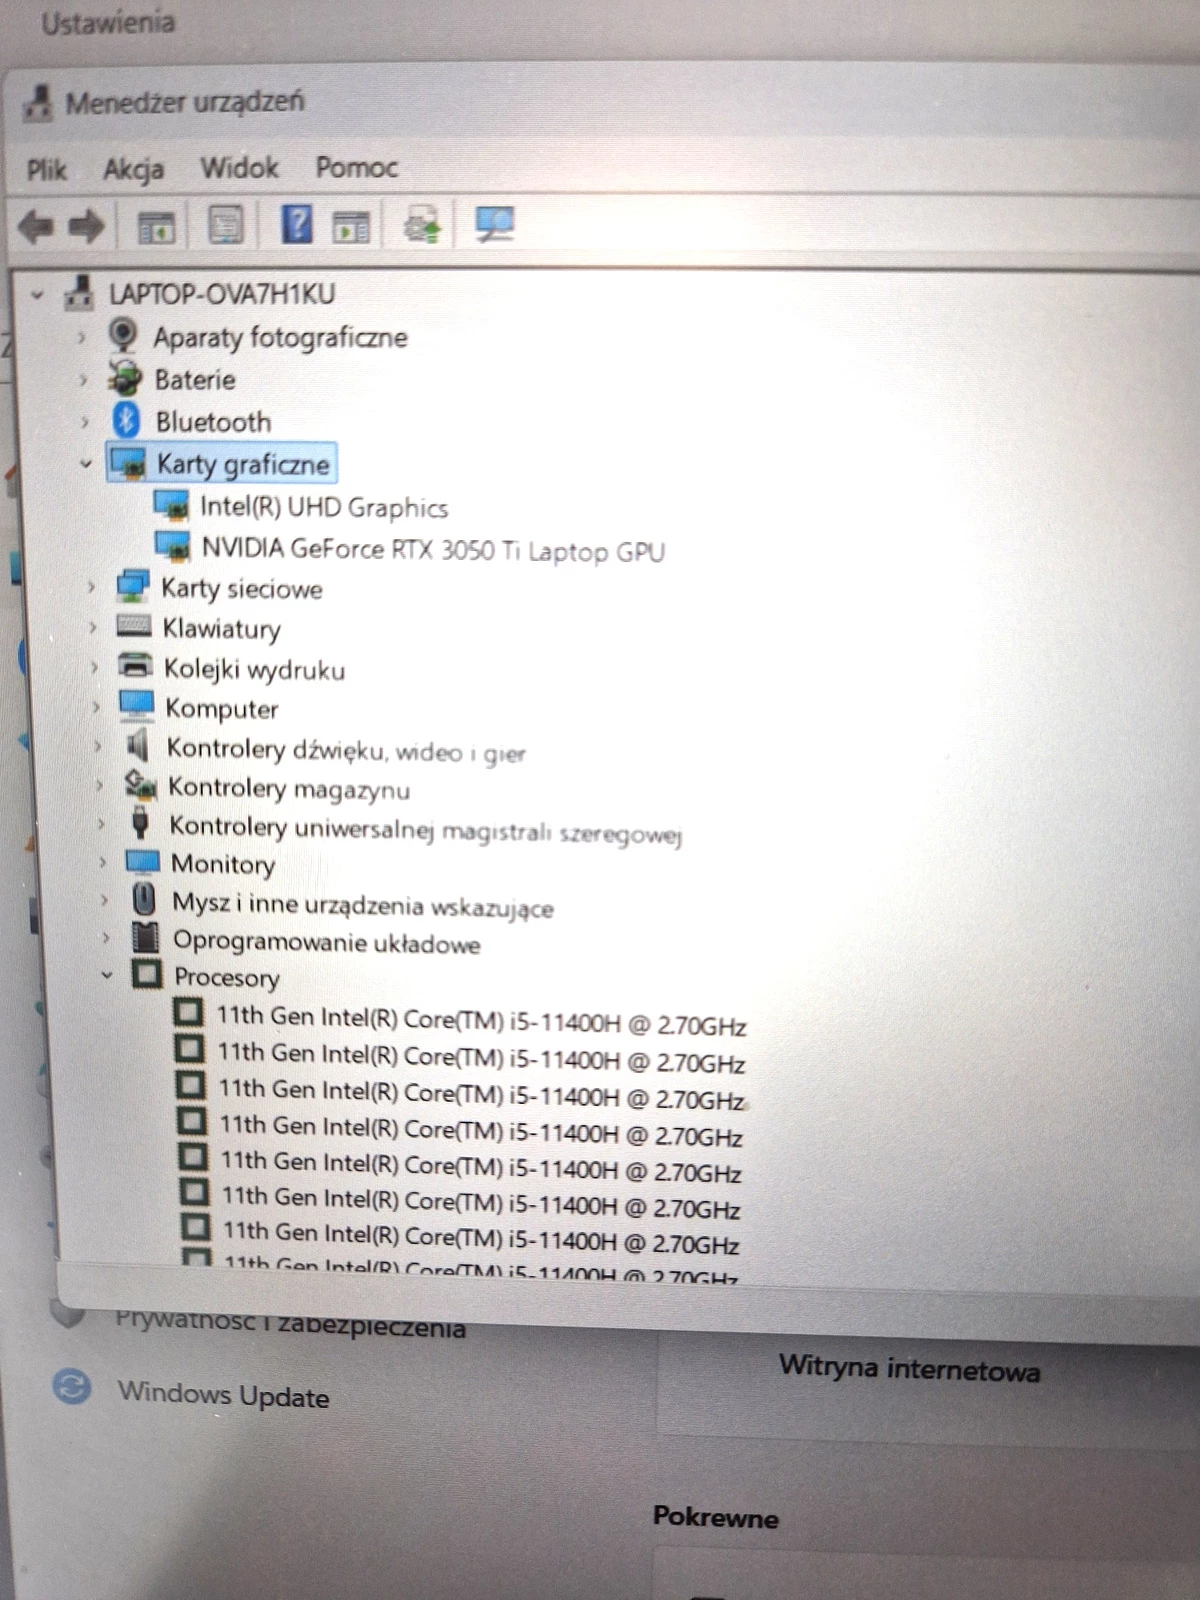Collapse the Procesory category

point(106,975)
